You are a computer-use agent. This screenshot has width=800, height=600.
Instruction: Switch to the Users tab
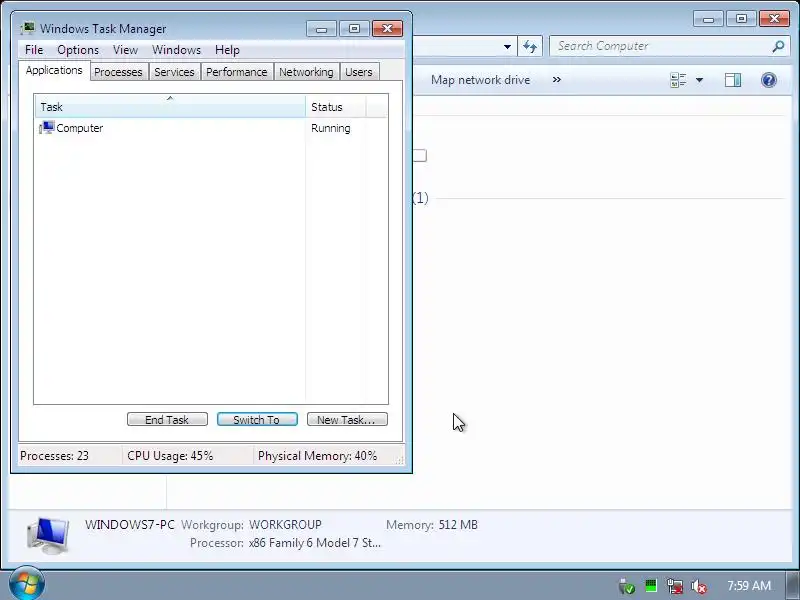click(x=359, y=72)
